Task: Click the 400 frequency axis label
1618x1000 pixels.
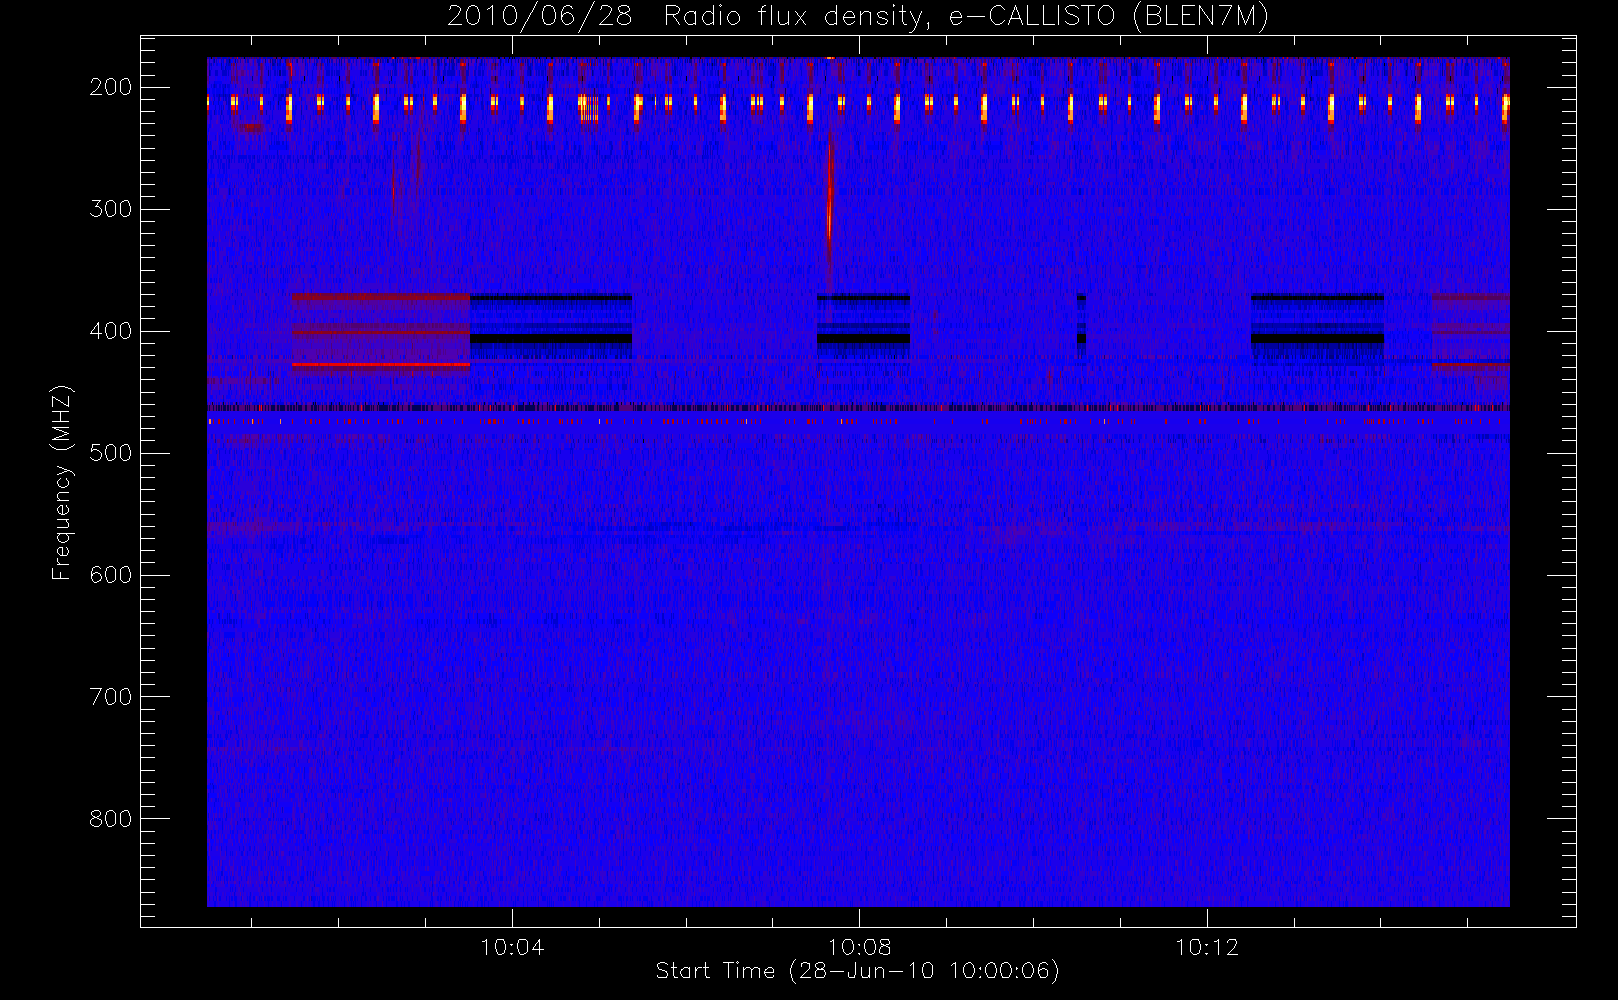Action: click(x=110, y=331)
